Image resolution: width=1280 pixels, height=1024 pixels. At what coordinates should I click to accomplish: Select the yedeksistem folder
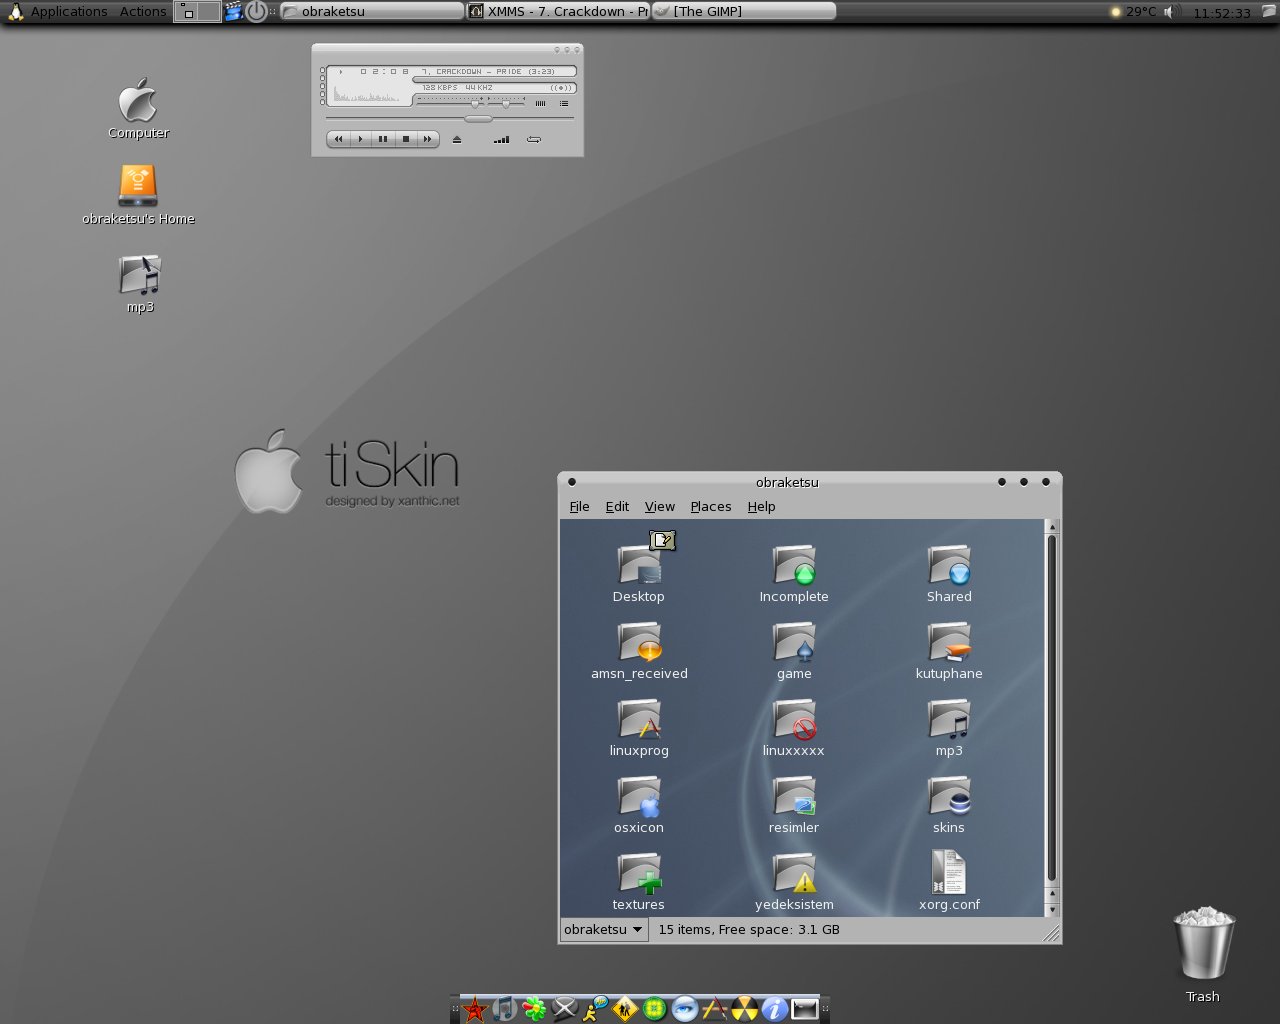(794, 882)
